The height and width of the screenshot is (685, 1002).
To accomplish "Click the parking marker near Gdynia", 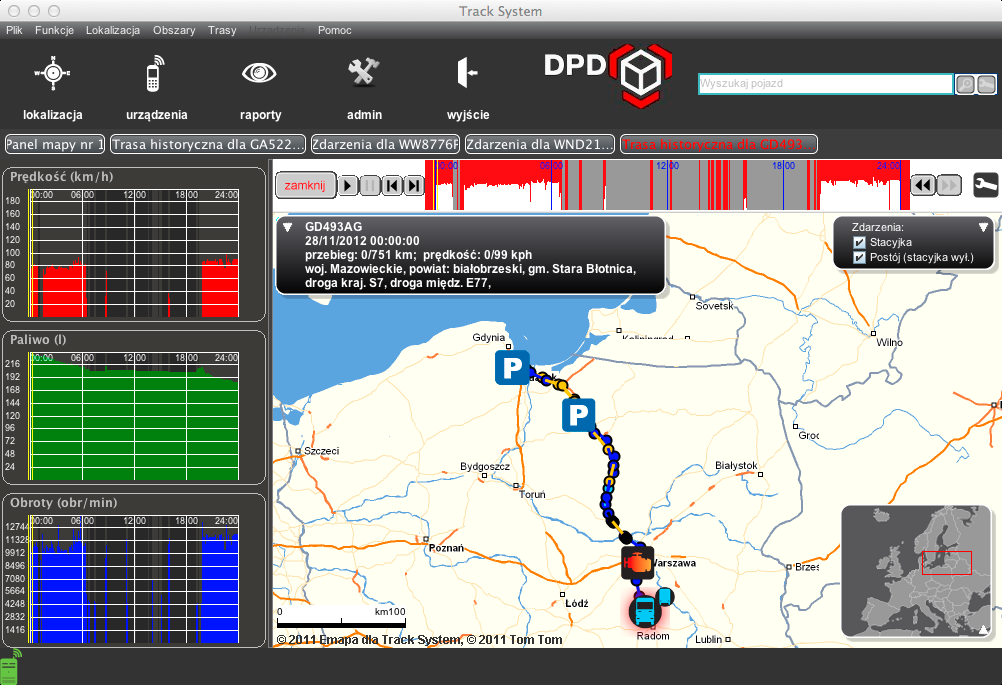I will click(512, 367).
